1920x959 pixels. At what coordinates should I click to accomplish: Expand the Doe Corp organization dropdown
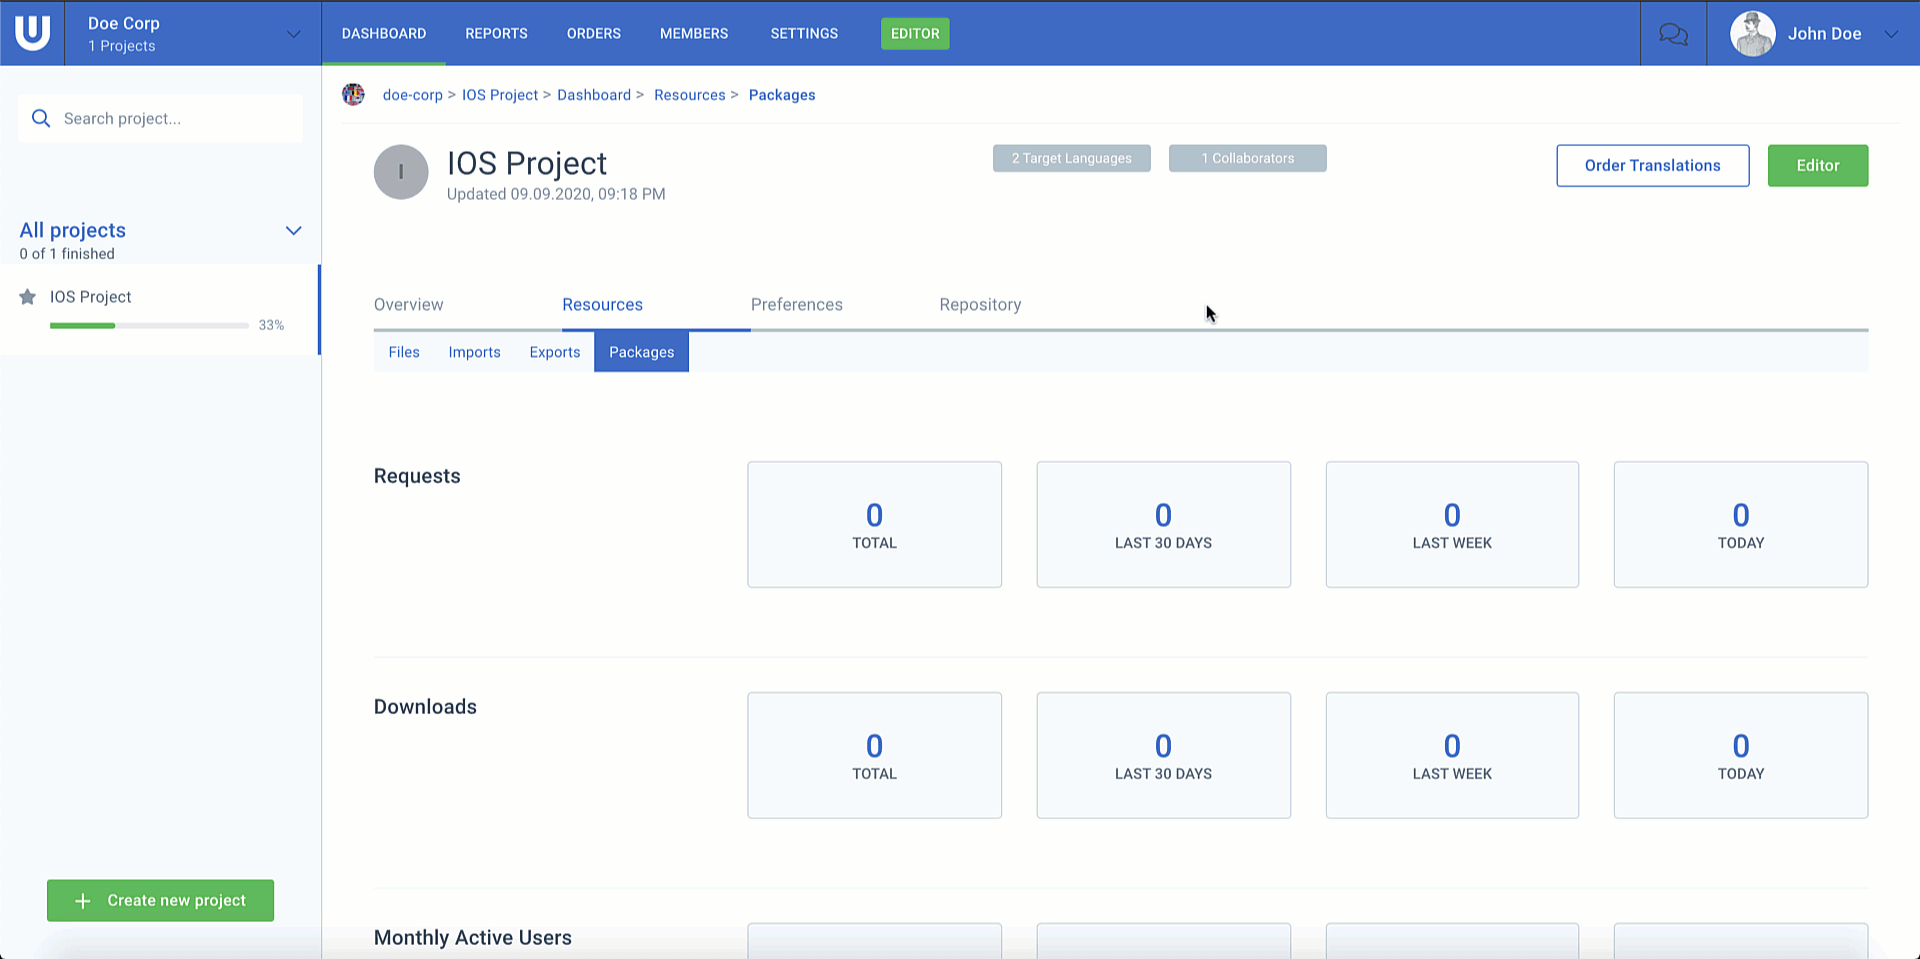tap(293, 34)
